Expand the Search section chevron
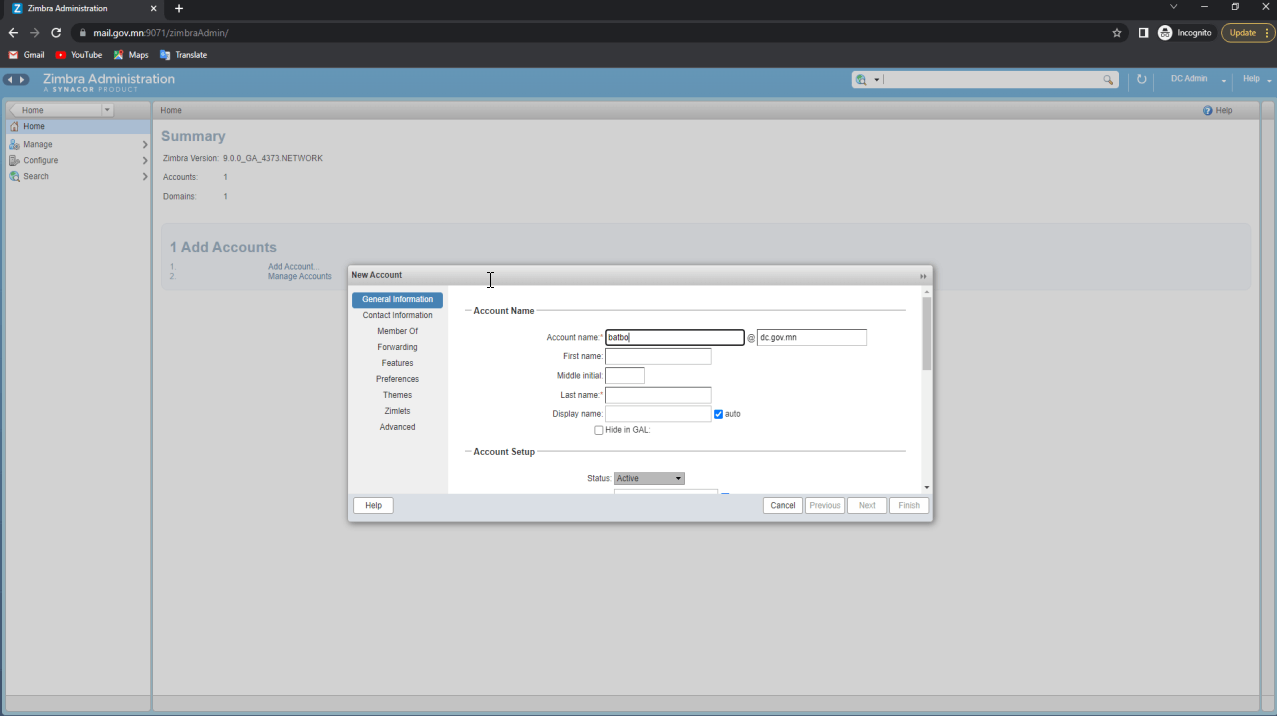The width and height of the screenshot is (1277, 716). pyautogui.click(x=145, y=177)
